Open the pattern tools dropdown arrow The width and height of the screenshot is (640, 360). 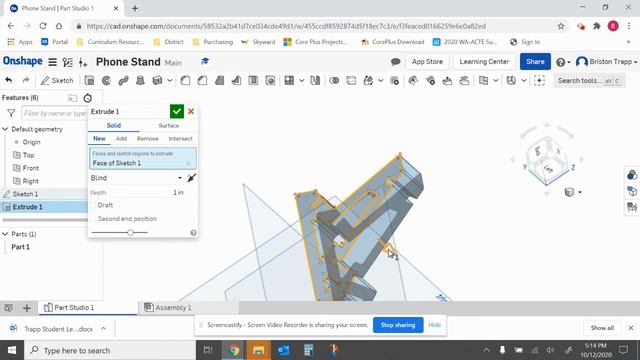(x=302, y=80)
